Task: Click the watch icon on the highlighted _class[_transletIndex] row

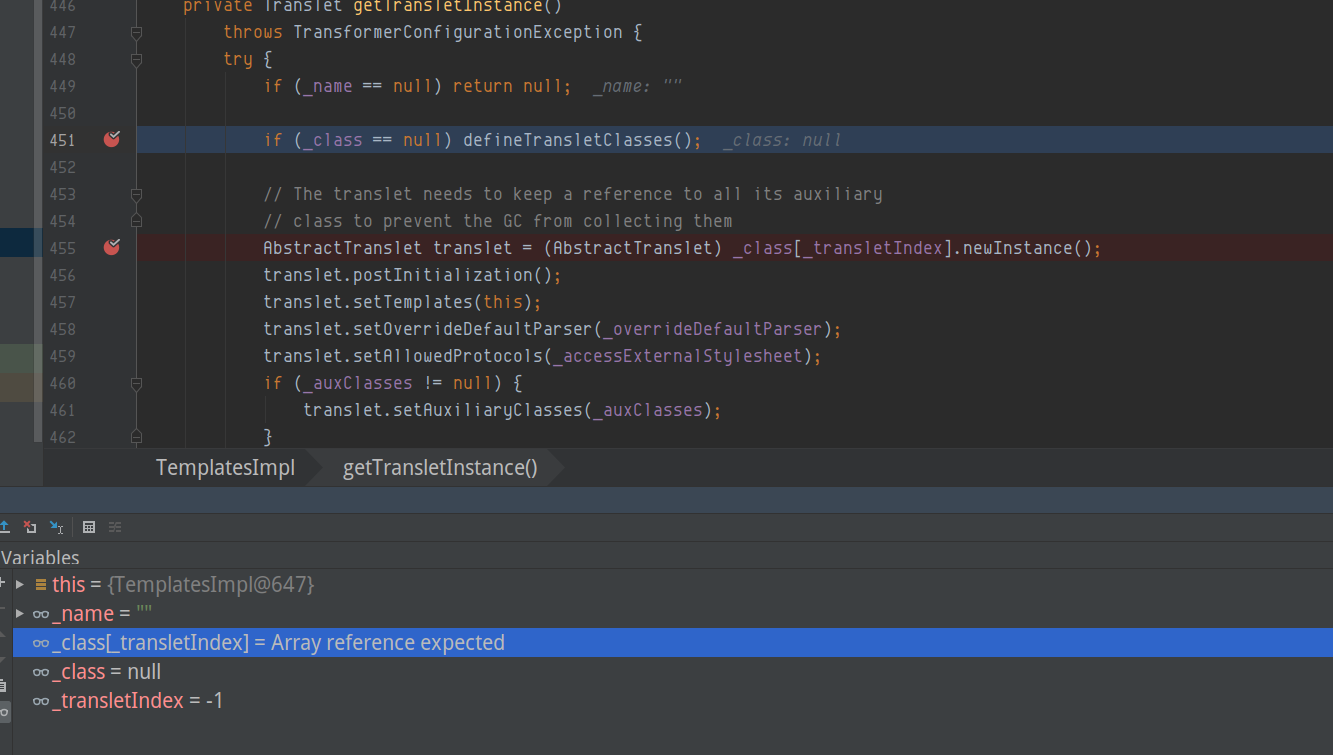Action: coord(41,643)
